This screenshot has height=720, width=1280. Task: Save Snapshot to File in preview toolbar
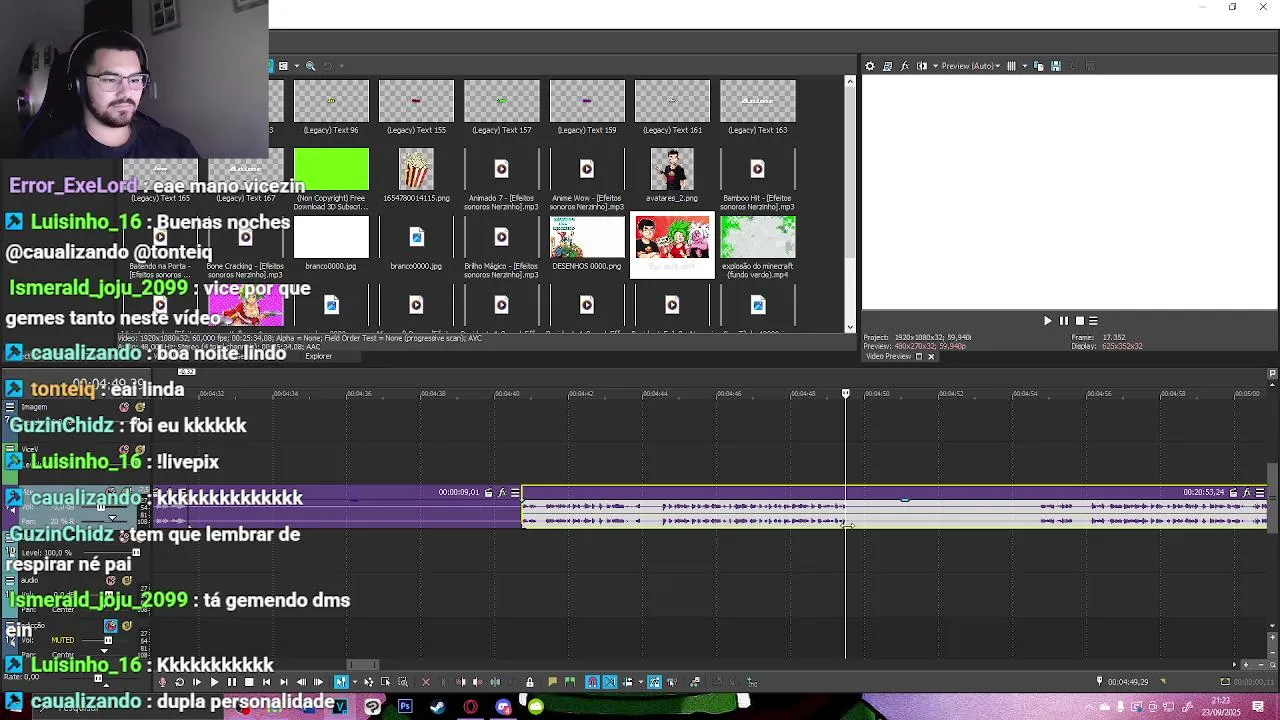(1056, 66)
